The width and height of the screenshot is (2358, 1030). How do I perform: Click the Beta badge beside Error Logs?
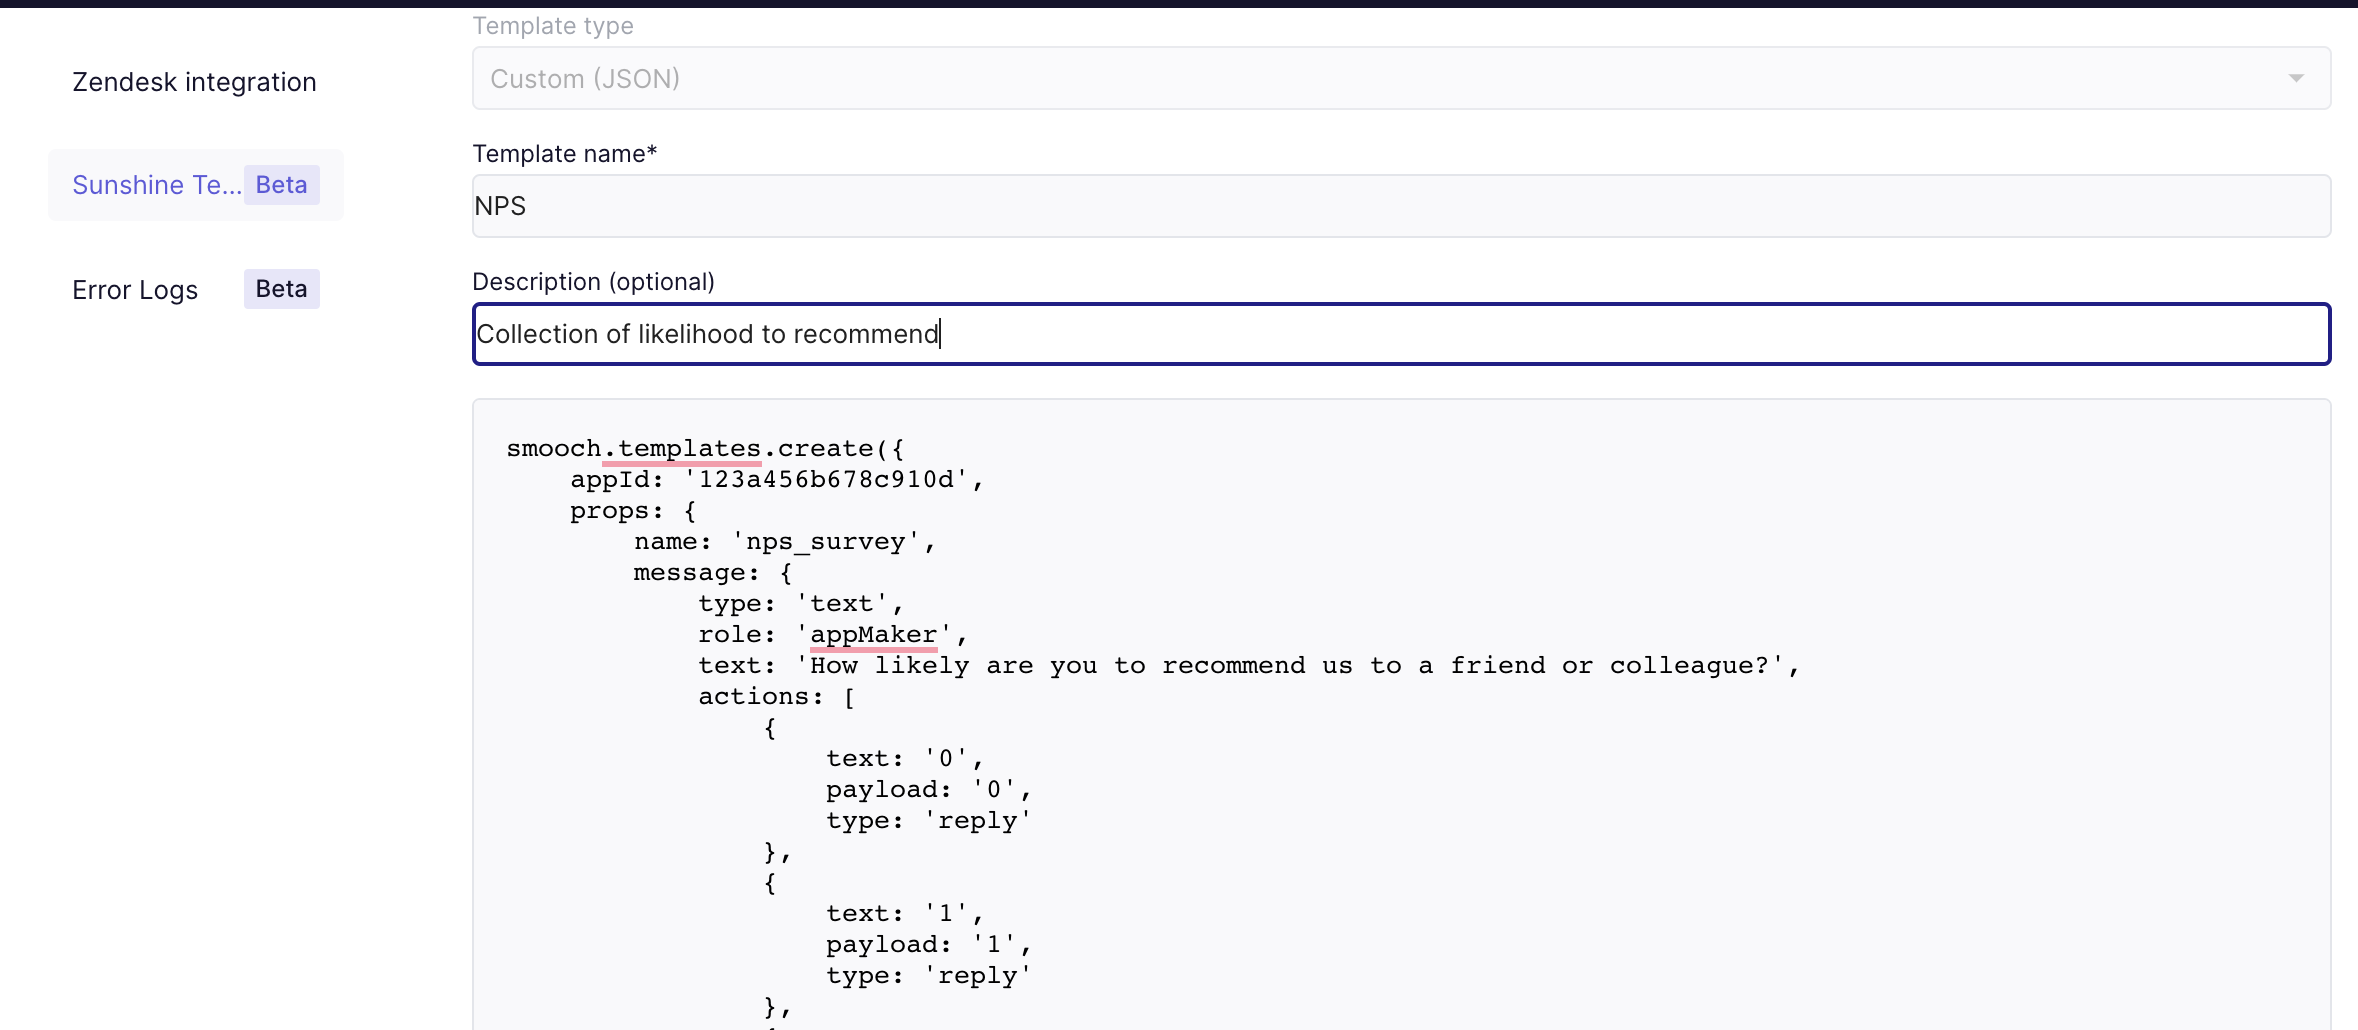(x=281, y=289)
